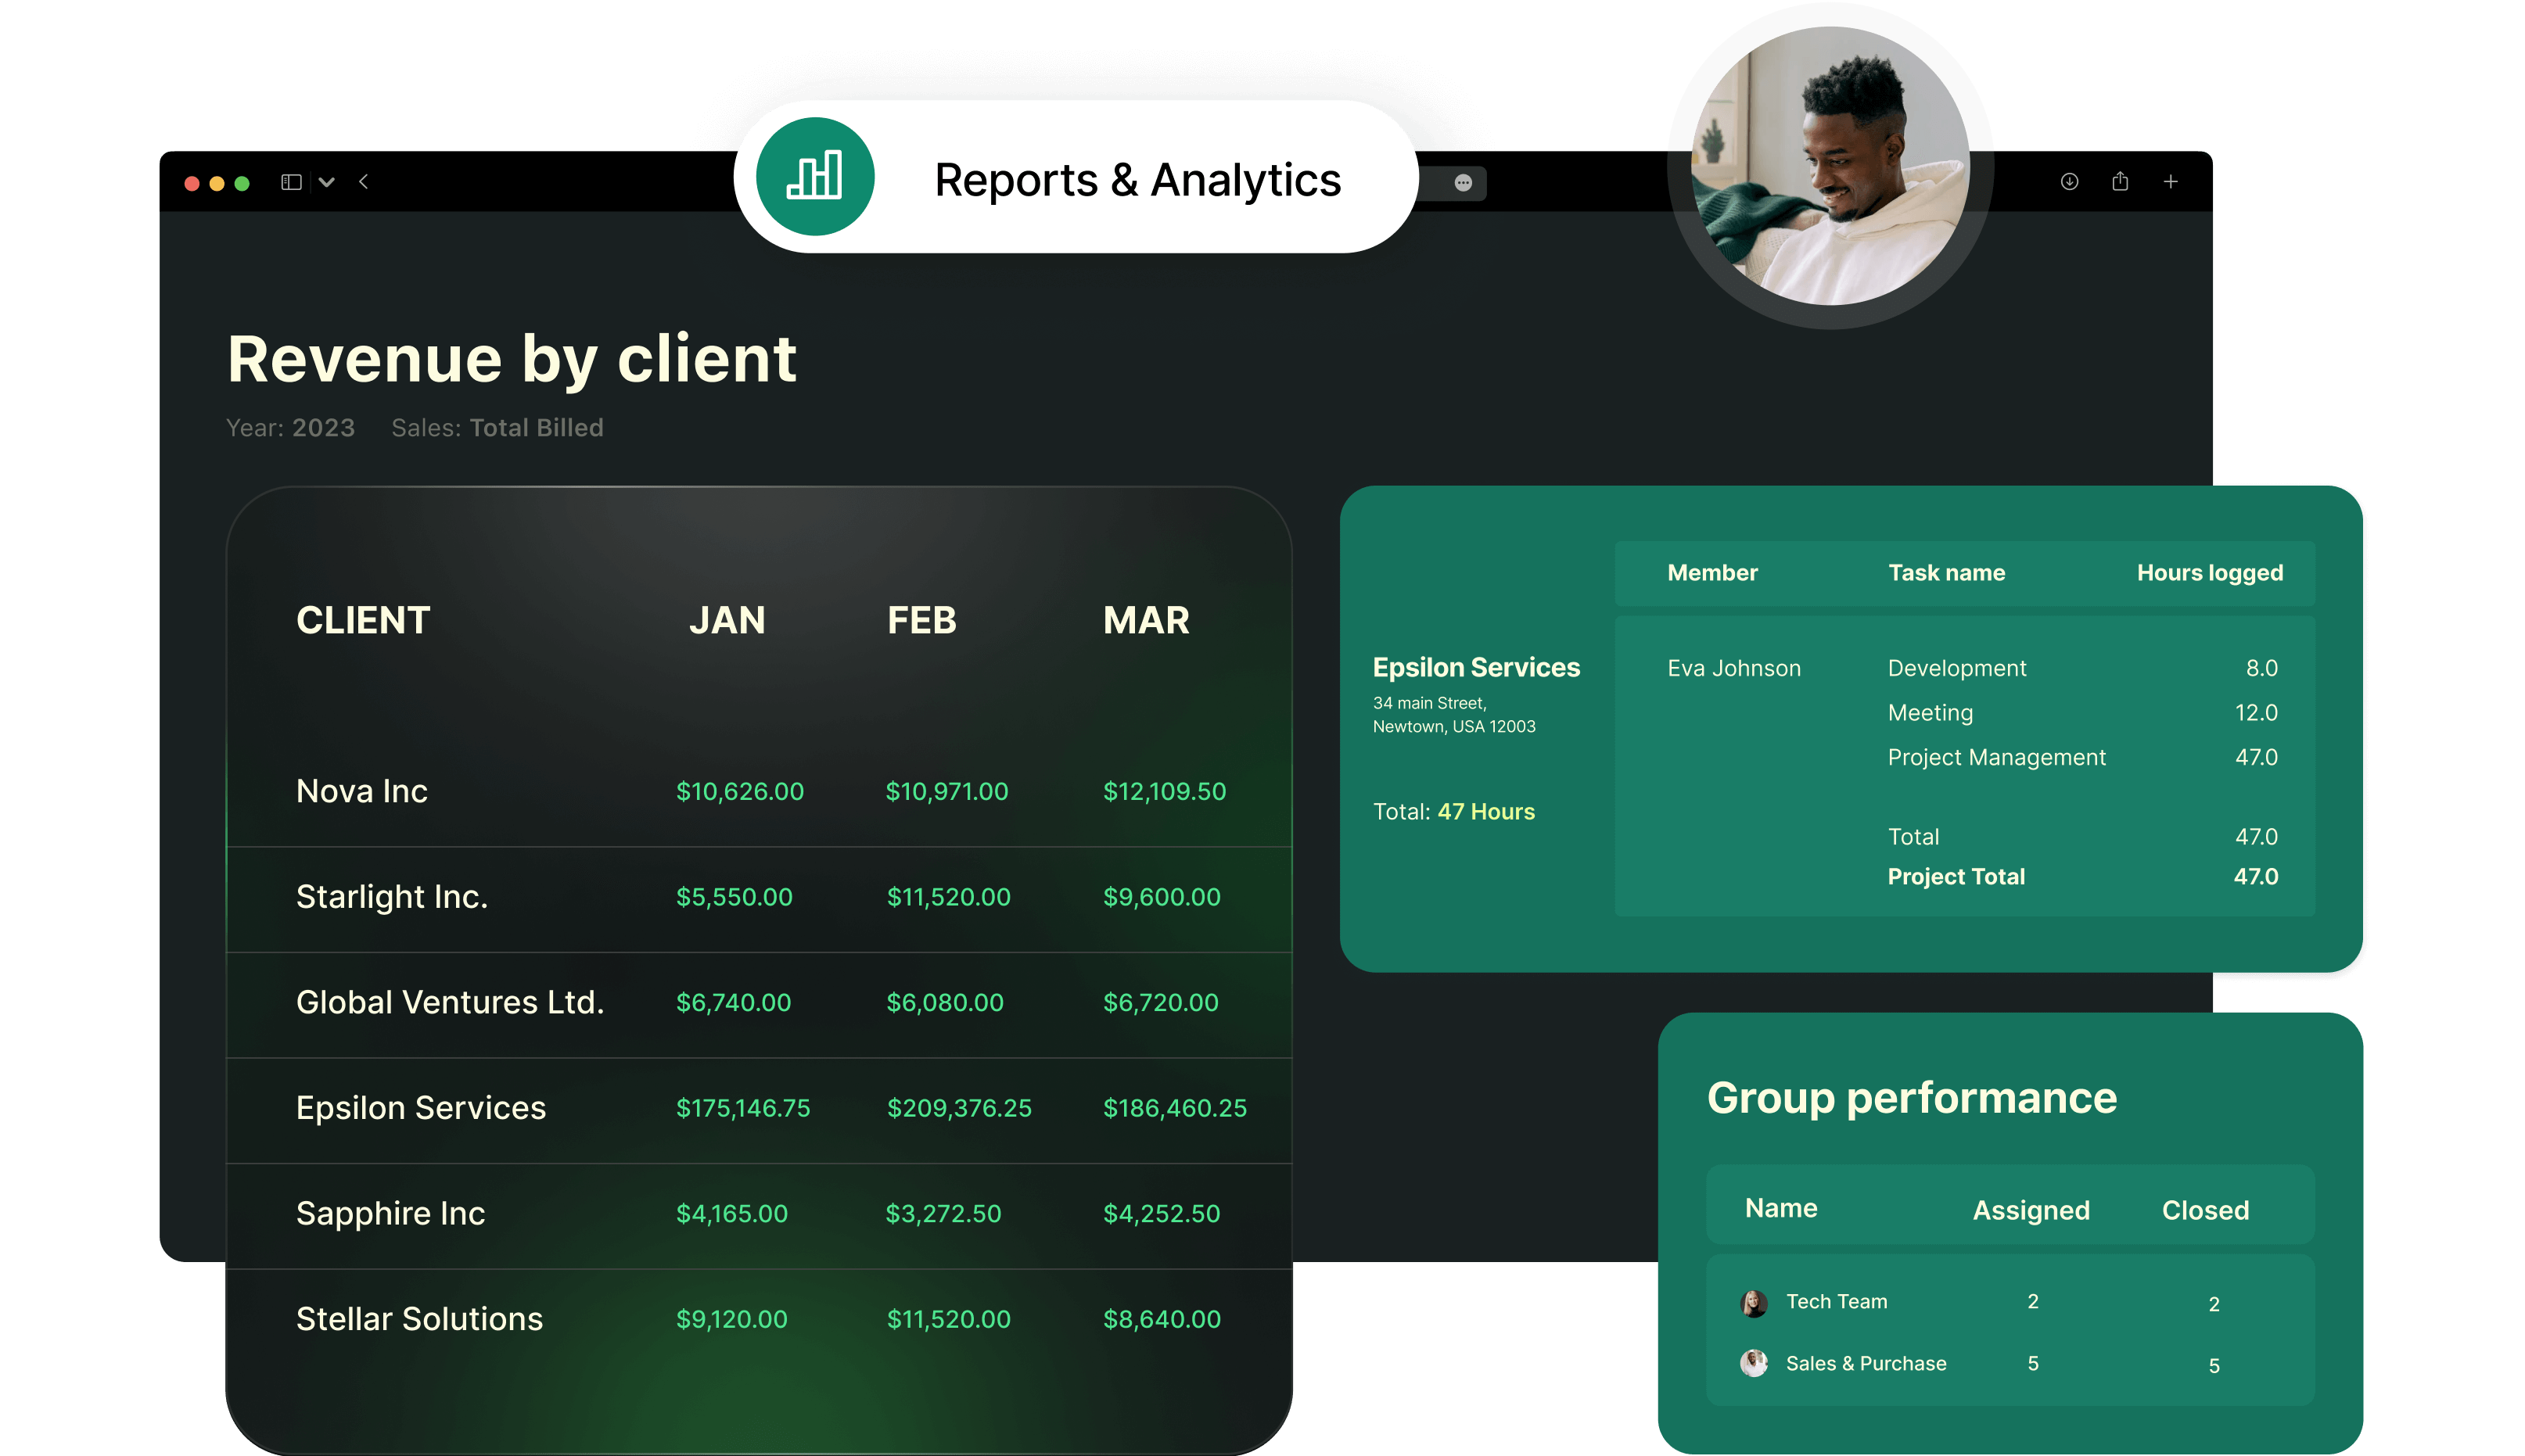This screenshot has height=1456, width=2525.
Task: Select the Reports & Analytics tab
Action: [1137, 179]
